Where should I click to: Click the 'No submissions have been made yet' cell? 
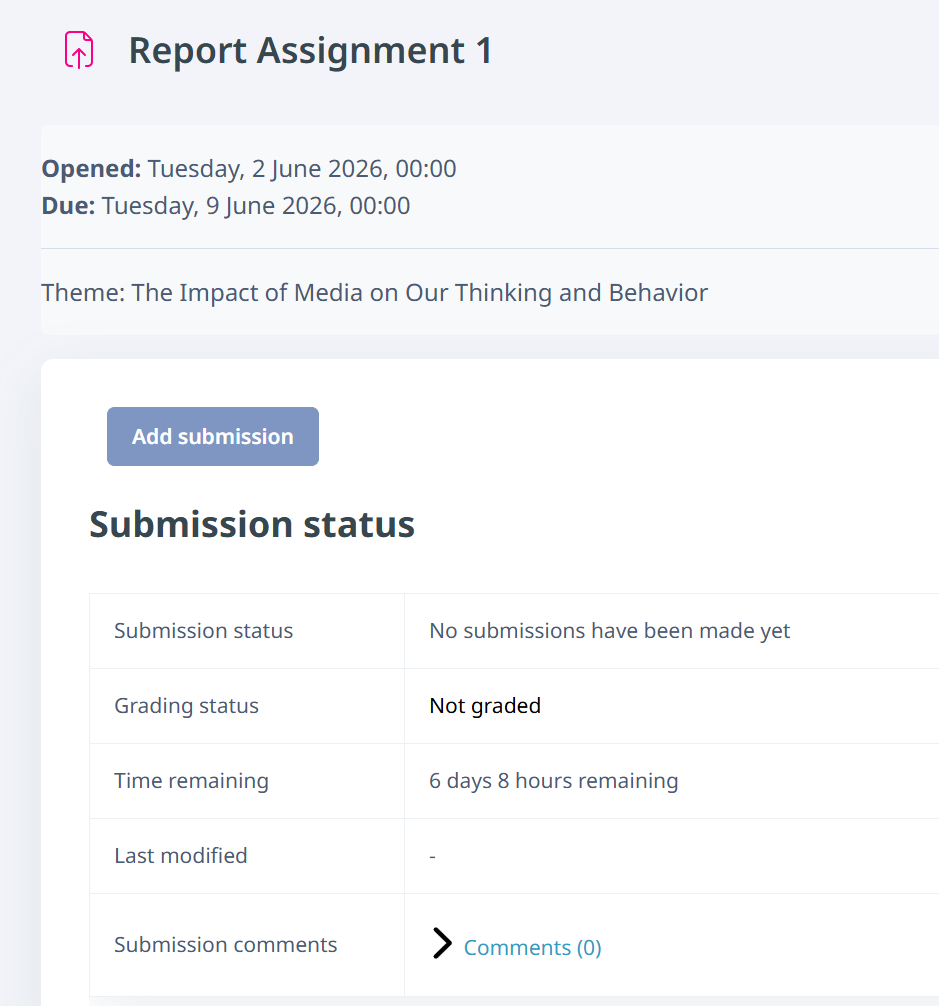pyautogui.click(x=672, y=631)
